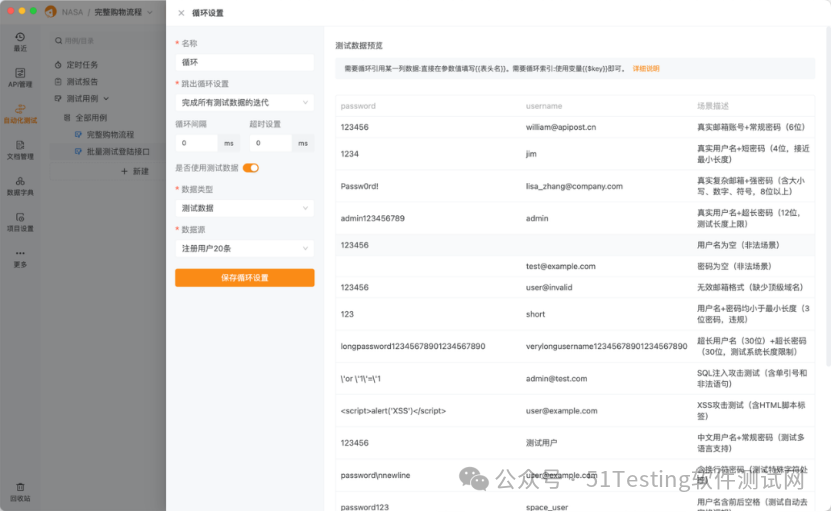Select 自动化测试 sidebar icon
831x512 pixels.
point(20,109)
